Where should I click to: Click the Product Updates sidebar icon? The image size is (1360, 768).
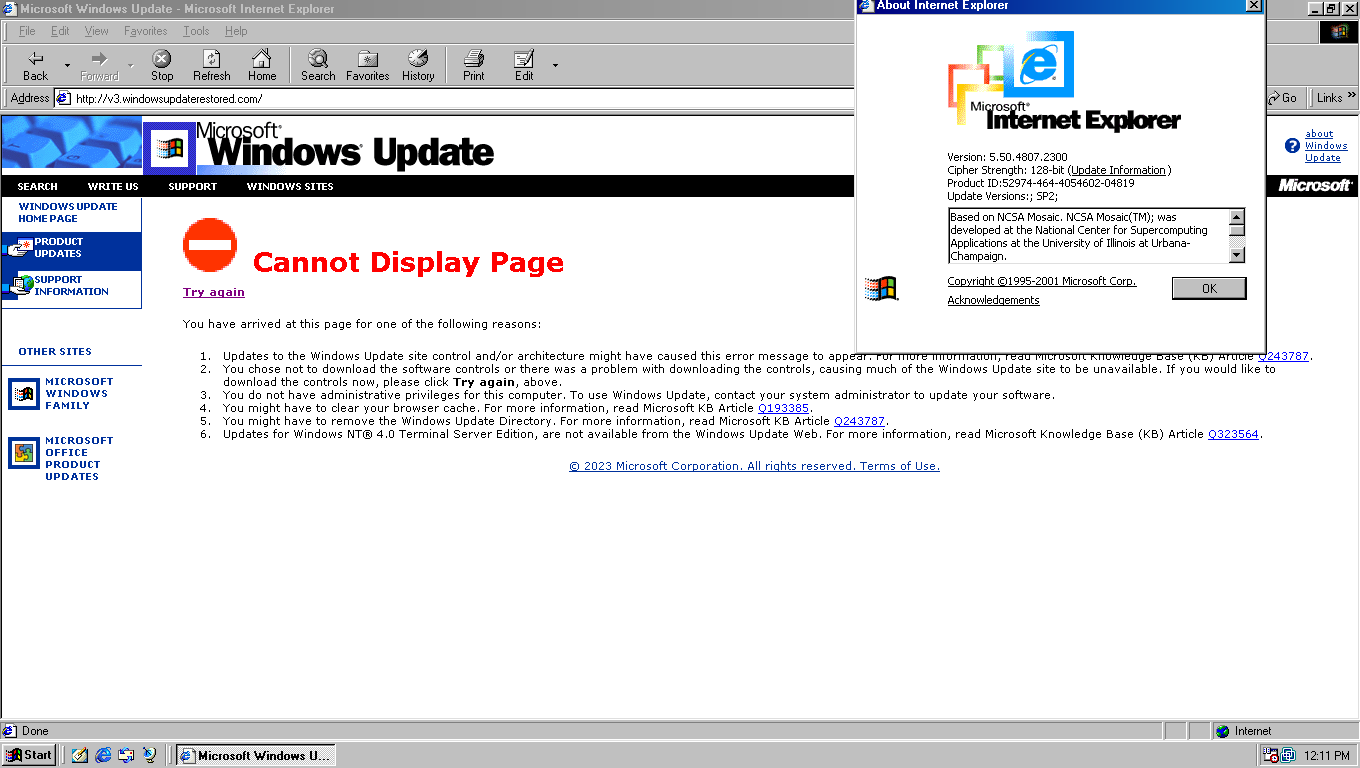19,247
